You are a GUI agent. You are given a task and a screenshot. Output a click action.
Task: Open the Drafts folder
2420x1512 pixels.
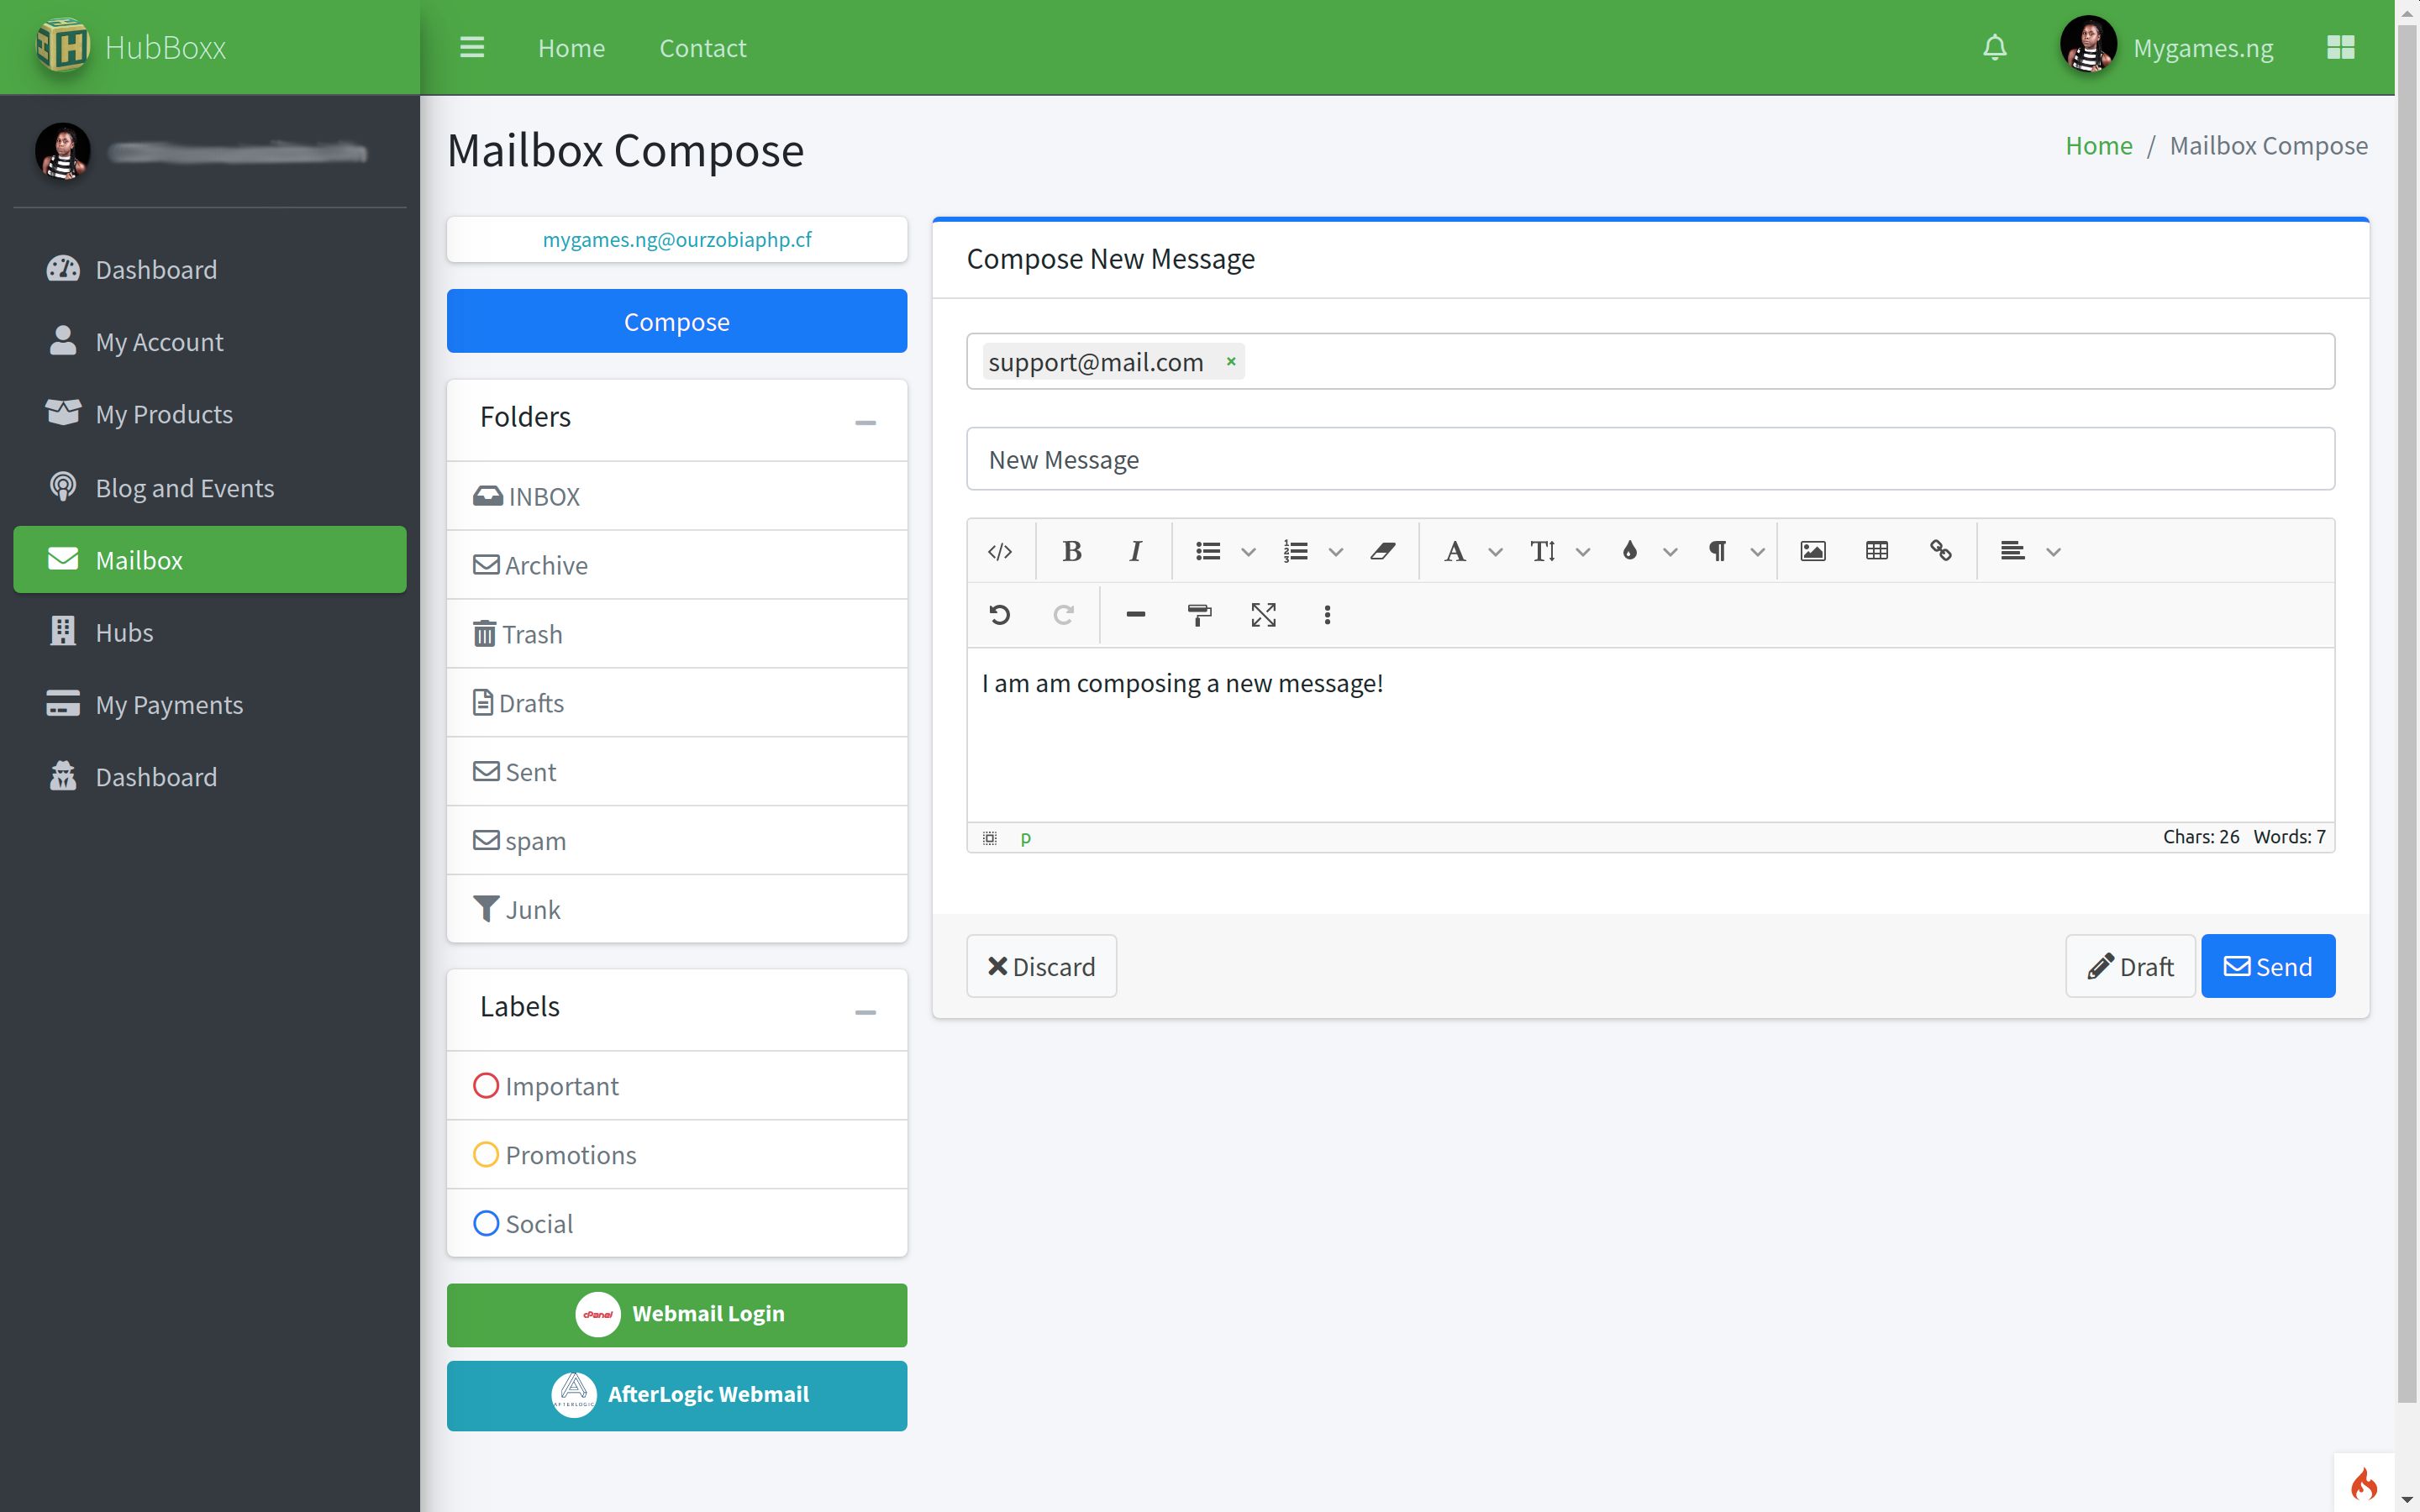(531, 703)
